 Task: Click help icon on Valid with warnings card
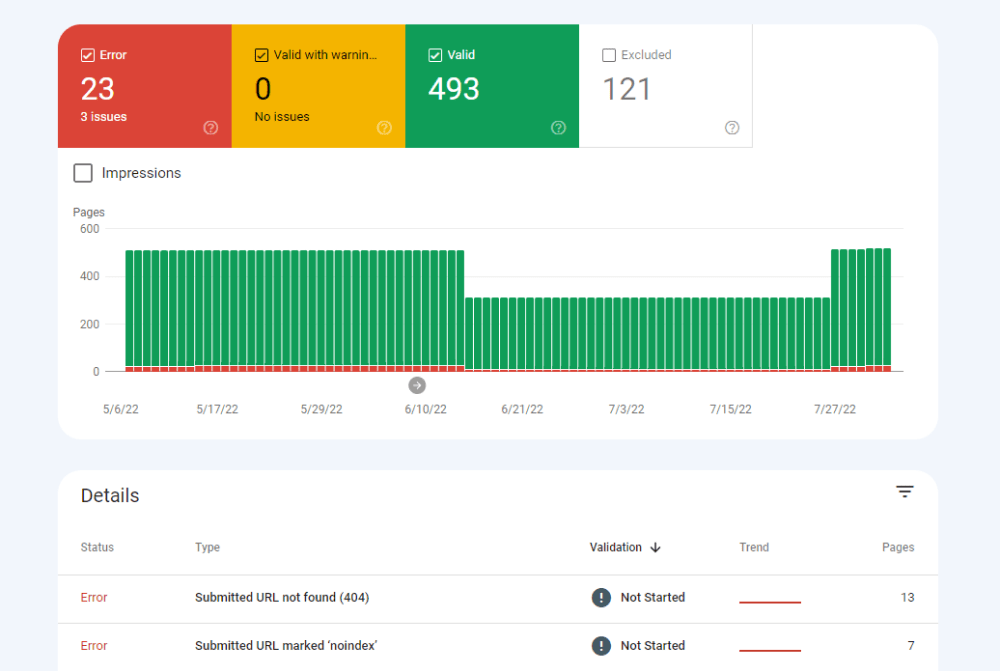coord(384,128)
